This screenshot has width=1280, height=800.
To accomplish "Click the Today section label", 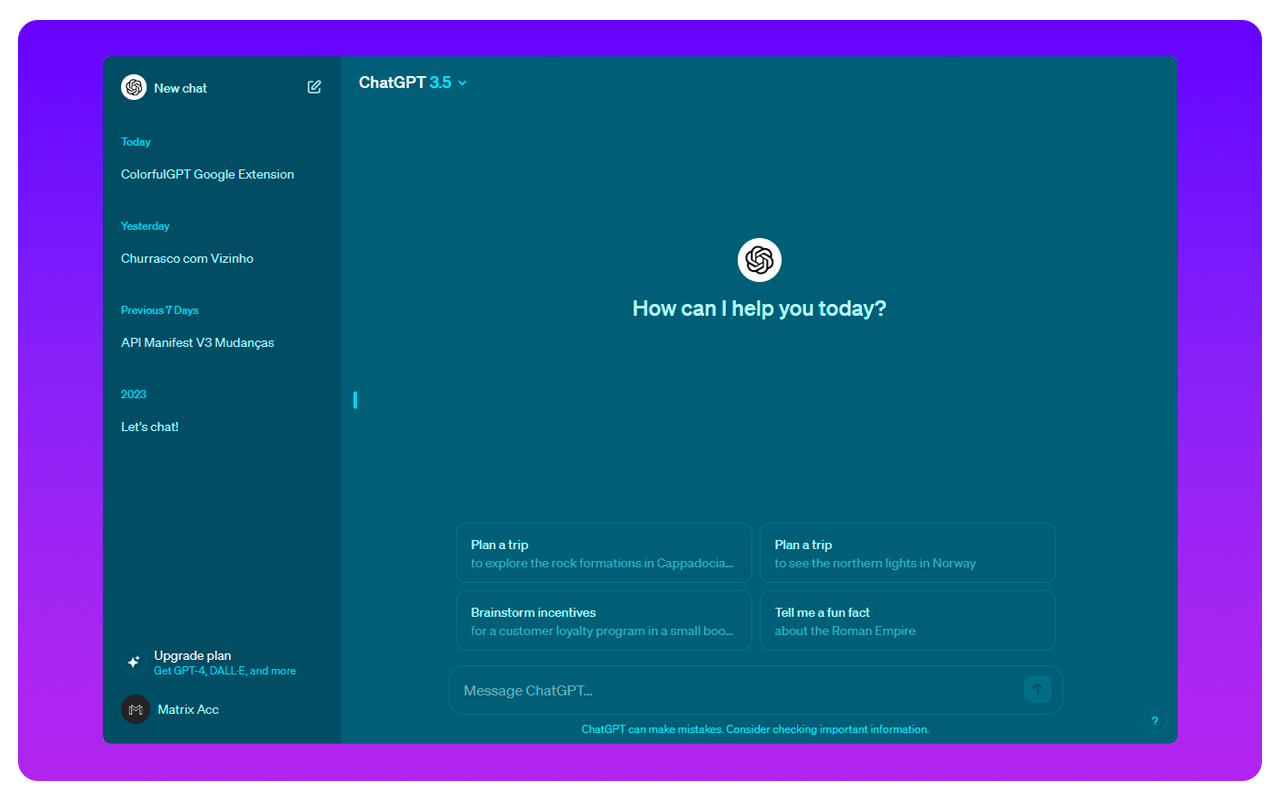I will [x=136, y=142].
